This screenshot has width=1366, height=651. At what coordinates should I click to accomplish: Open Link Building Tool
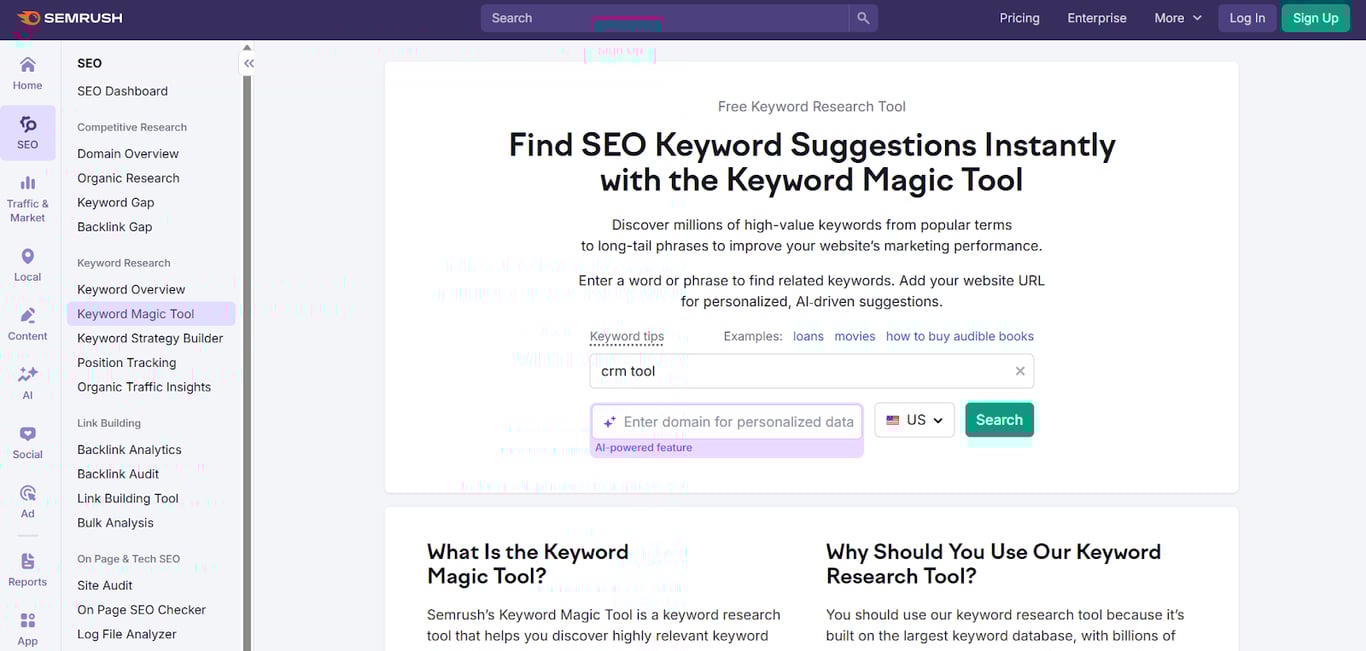tap(128, 498)
